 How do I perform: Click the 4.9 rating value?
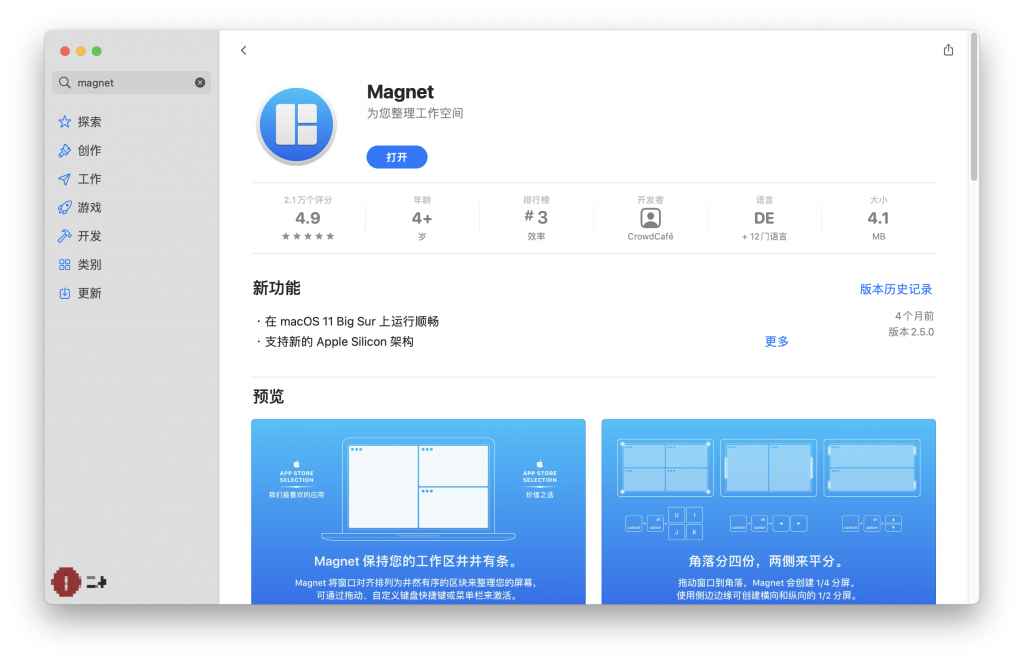[x=308, y=218]
